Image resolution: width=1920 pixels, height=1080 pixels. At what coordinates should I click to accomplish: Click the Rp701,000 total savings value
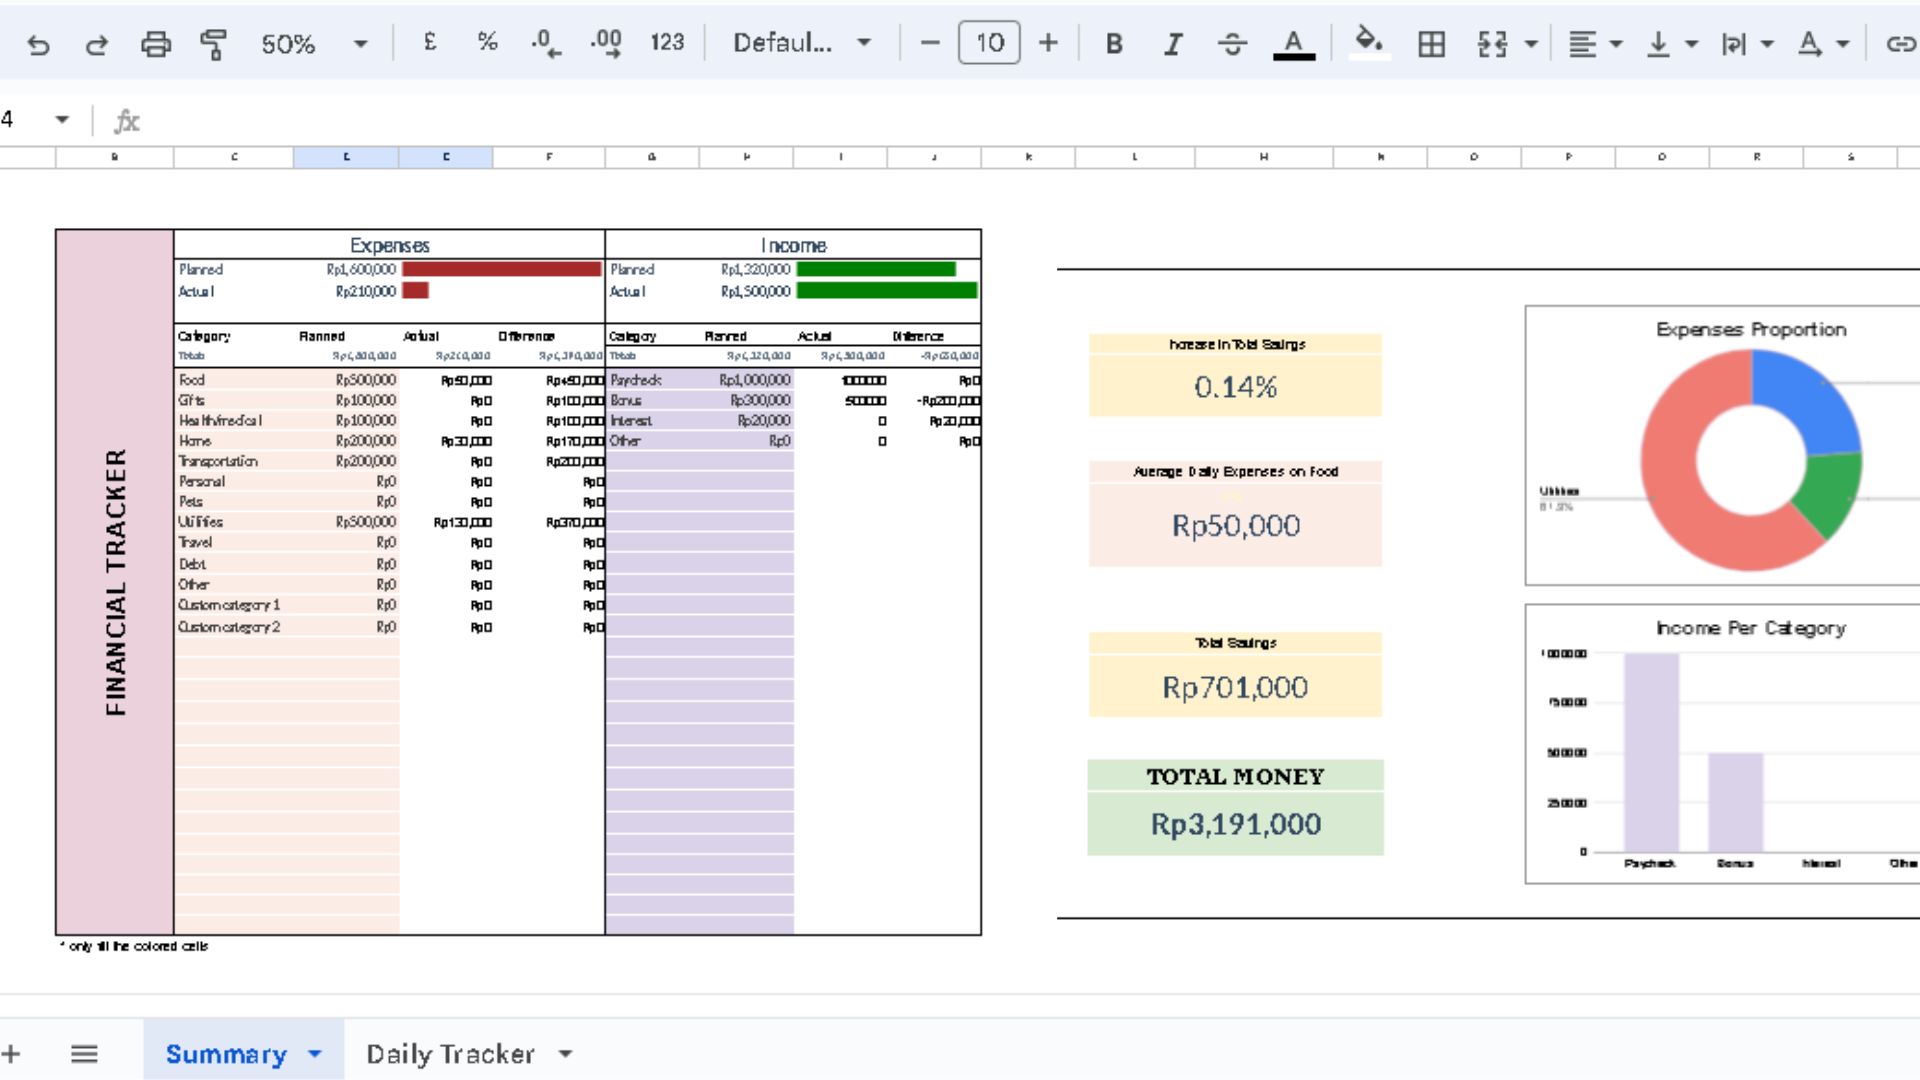pyautogui.click(x=1235, y=687)
